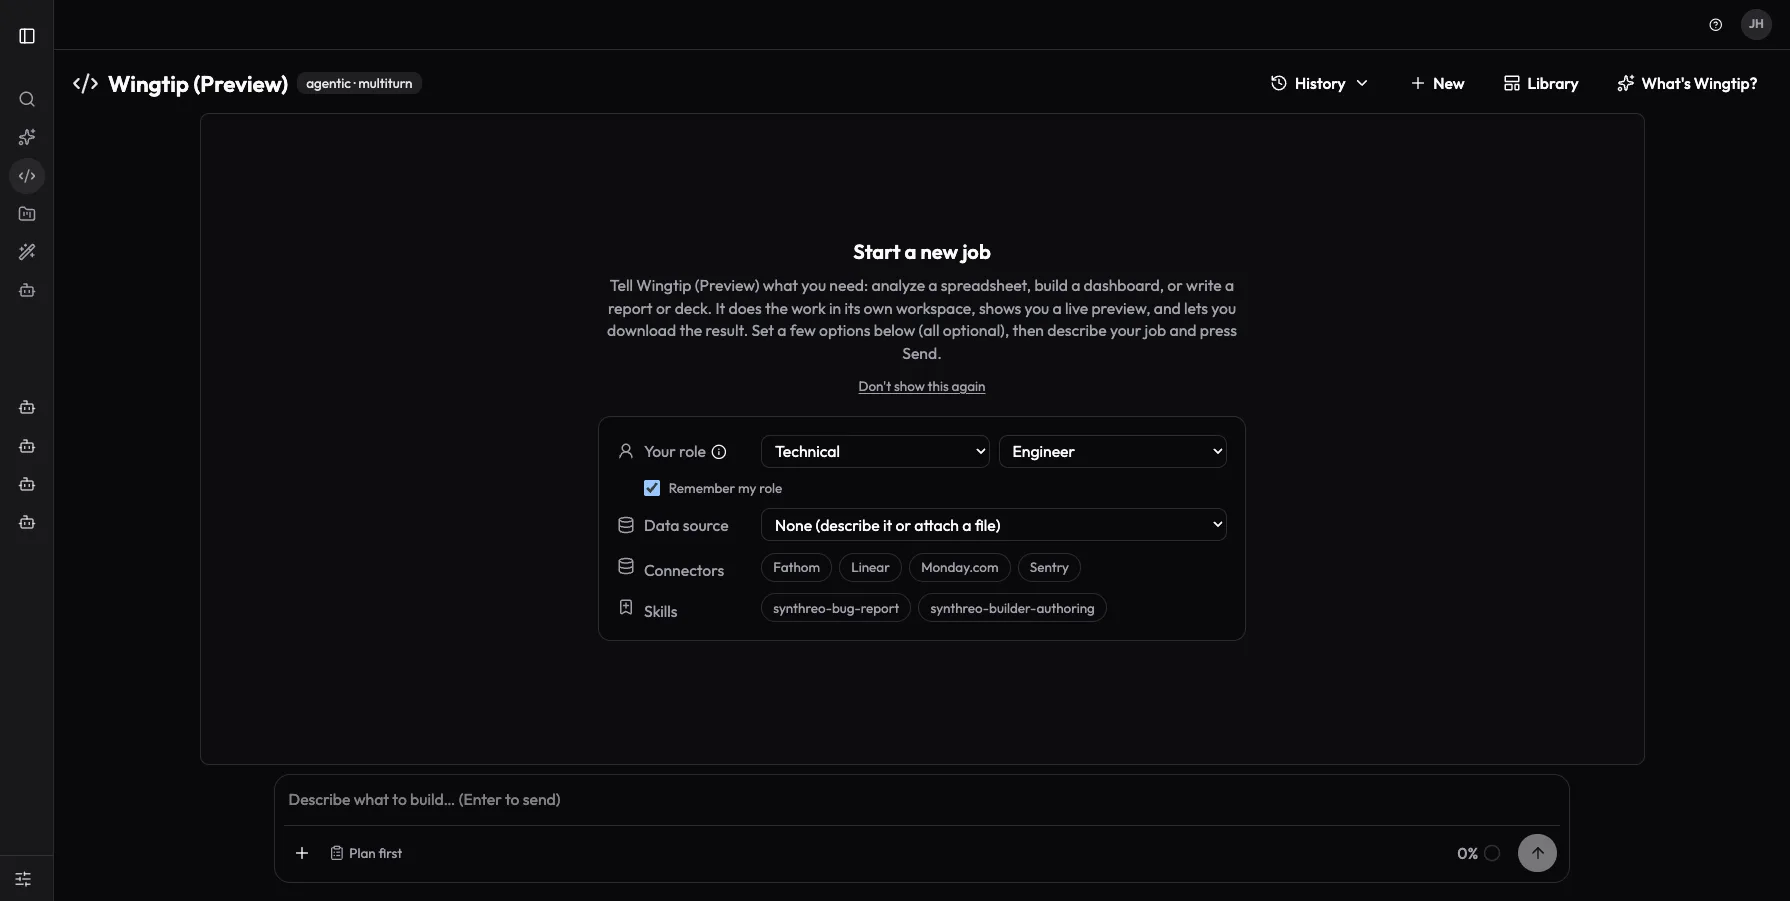
Task: Click the magic wand sidebar icon
Action: (x=27, y=252)
